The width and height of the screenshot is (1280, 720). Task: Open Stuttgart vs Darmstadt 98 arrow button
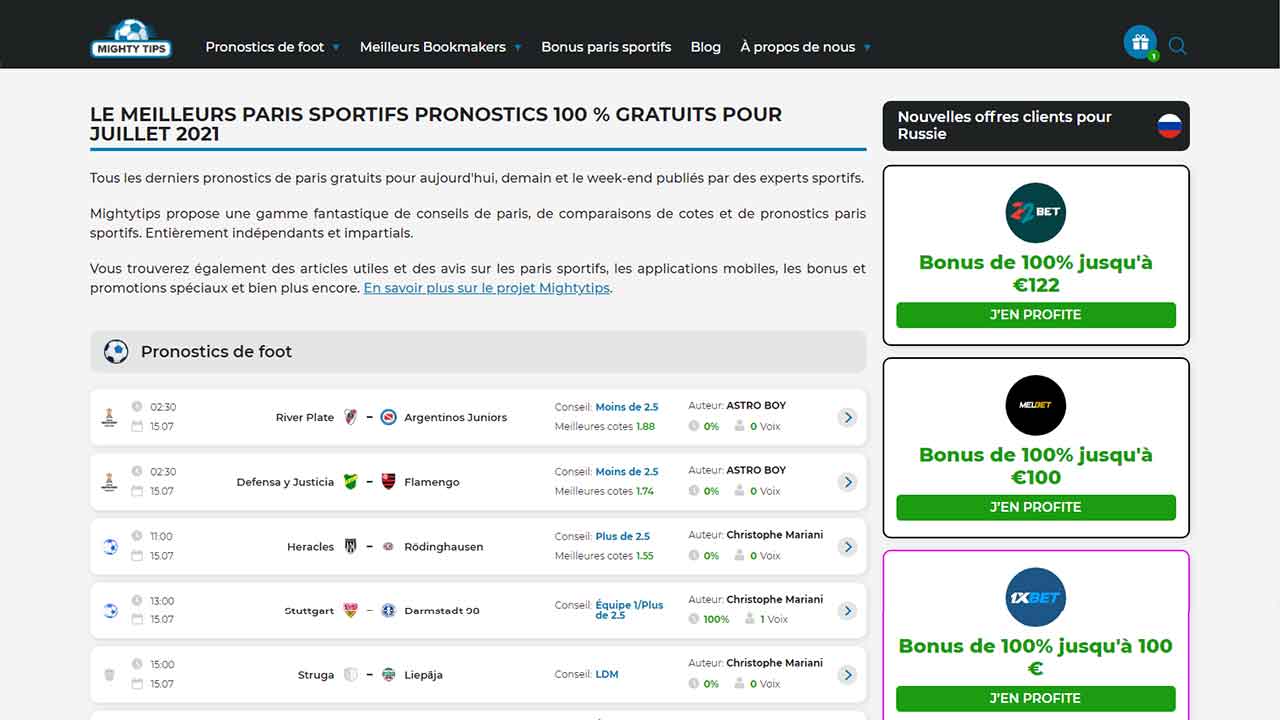point(847,611)
